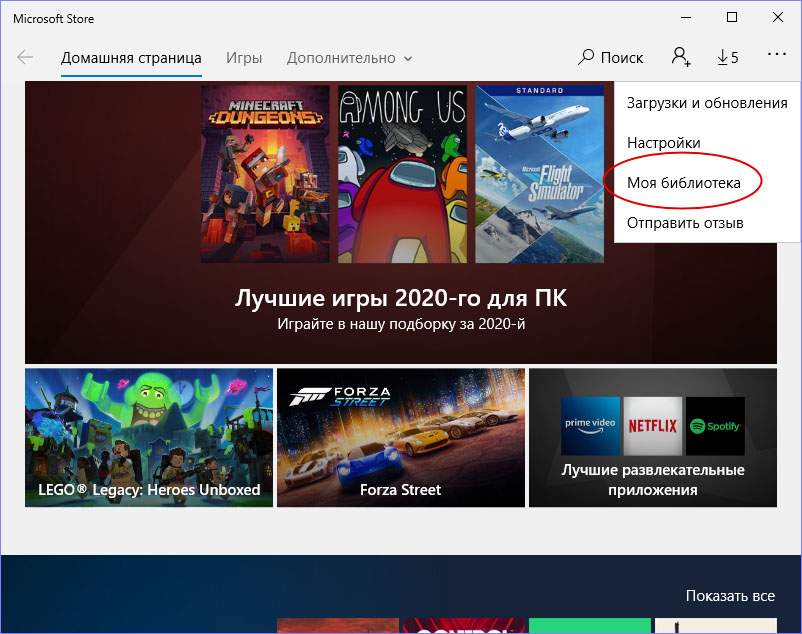Open Лучшие развлекательные приложения tile
The width and height of the screenshot is (802, 634).
pos(653,438)
